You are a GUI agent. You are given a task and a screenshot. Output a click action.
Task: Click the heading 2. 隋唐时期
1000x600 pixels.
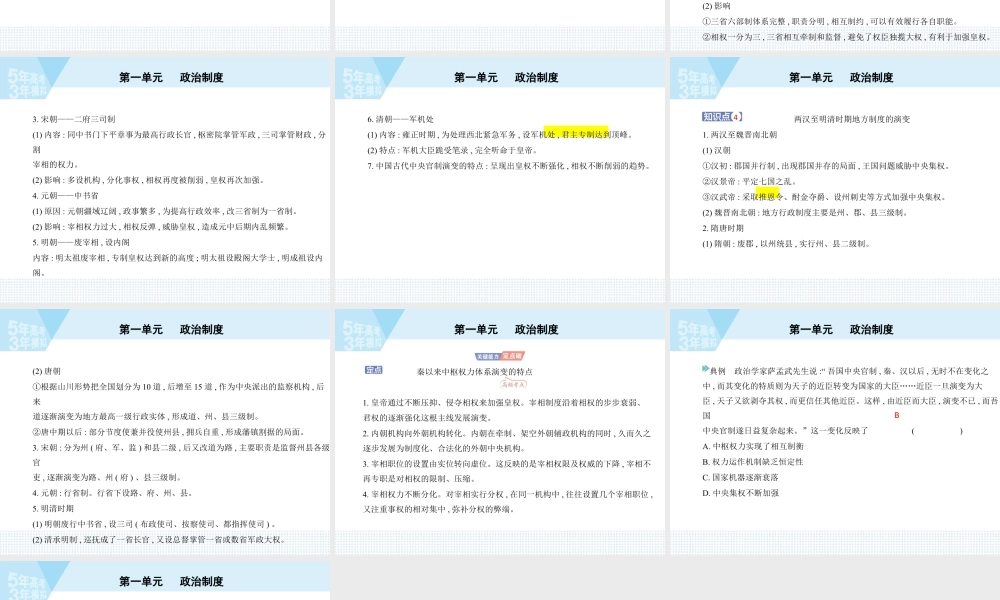pos(723,228)
